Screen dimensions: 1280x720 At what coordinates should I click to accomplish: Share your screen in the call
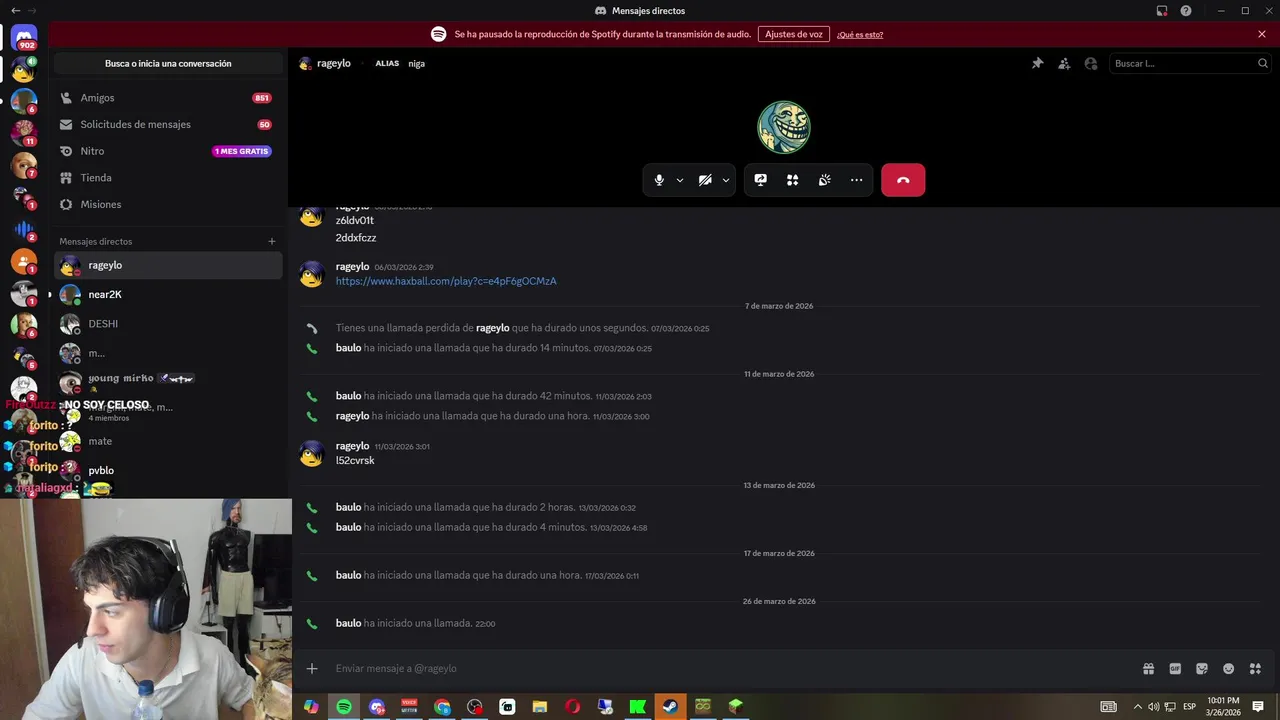click(x=761, y=180)
